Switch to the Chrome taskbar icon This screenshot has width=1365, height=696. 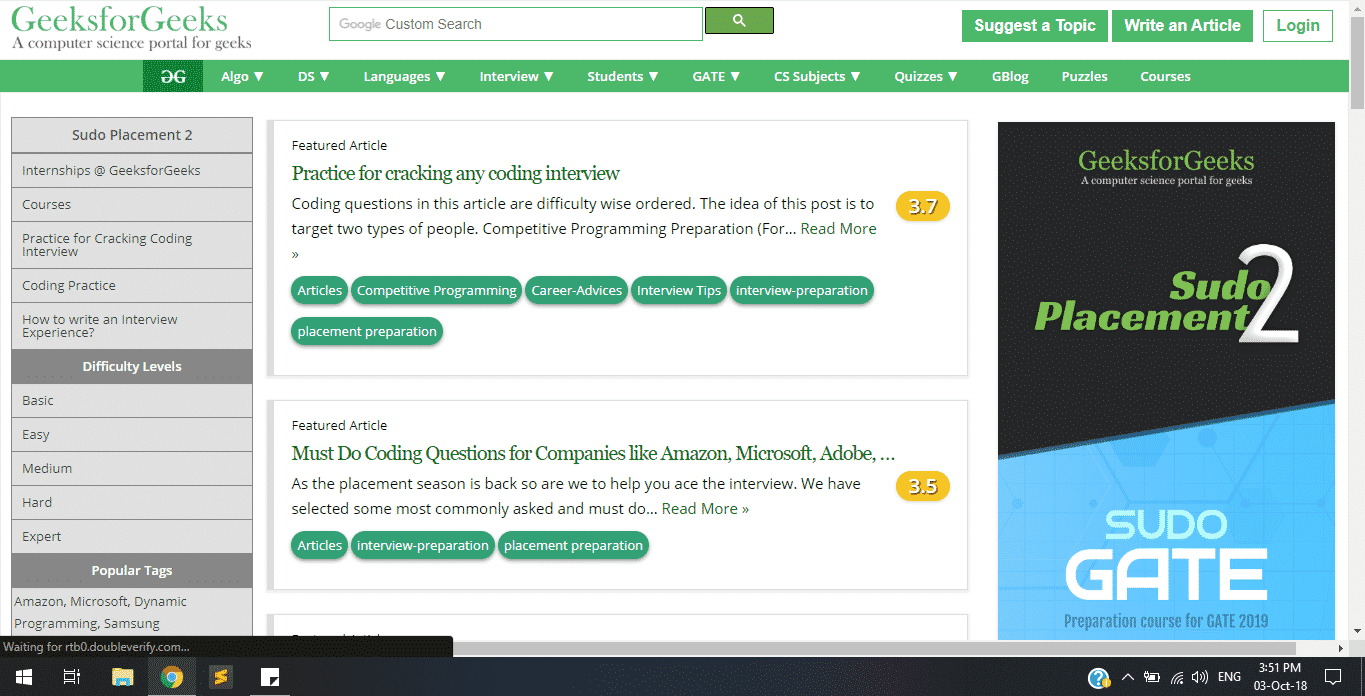click(x=172, y=677)
